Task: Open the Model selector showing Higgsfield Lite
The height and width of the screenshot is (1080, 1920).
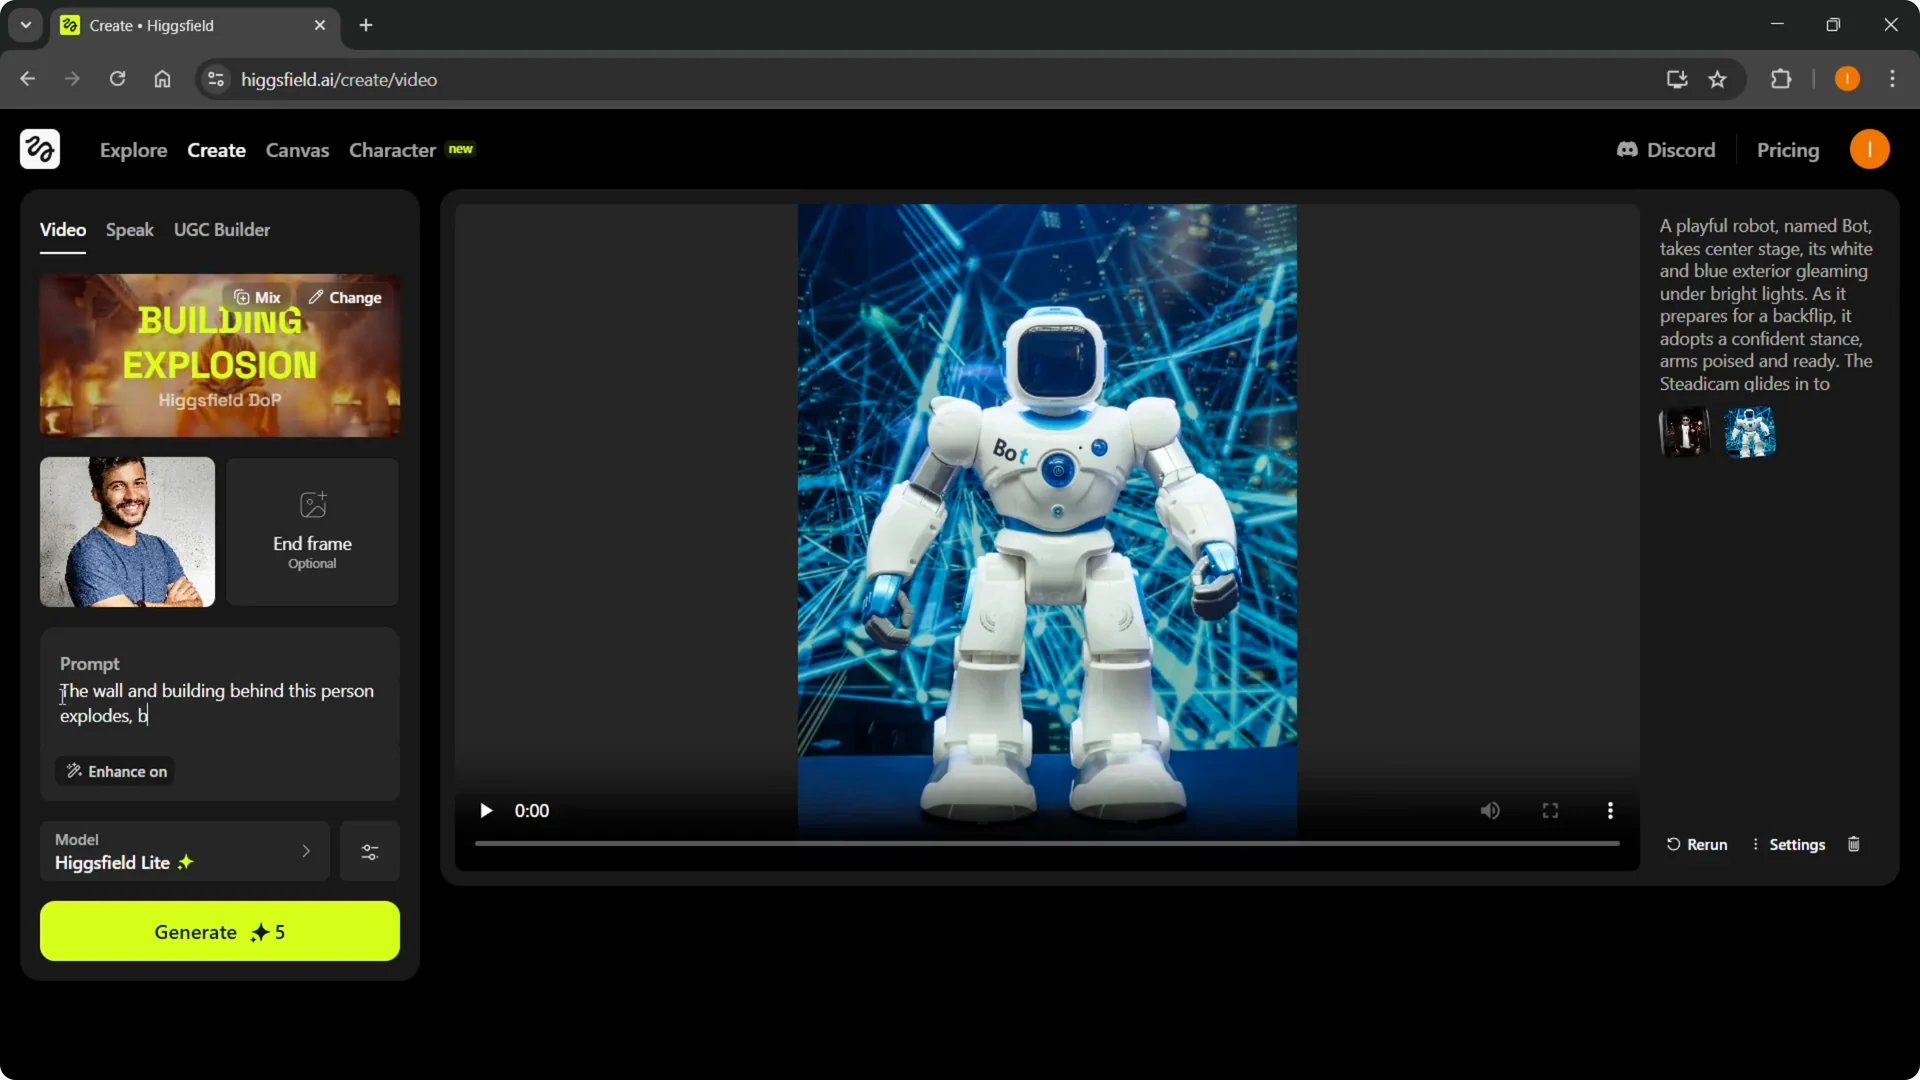Action: 183,851
